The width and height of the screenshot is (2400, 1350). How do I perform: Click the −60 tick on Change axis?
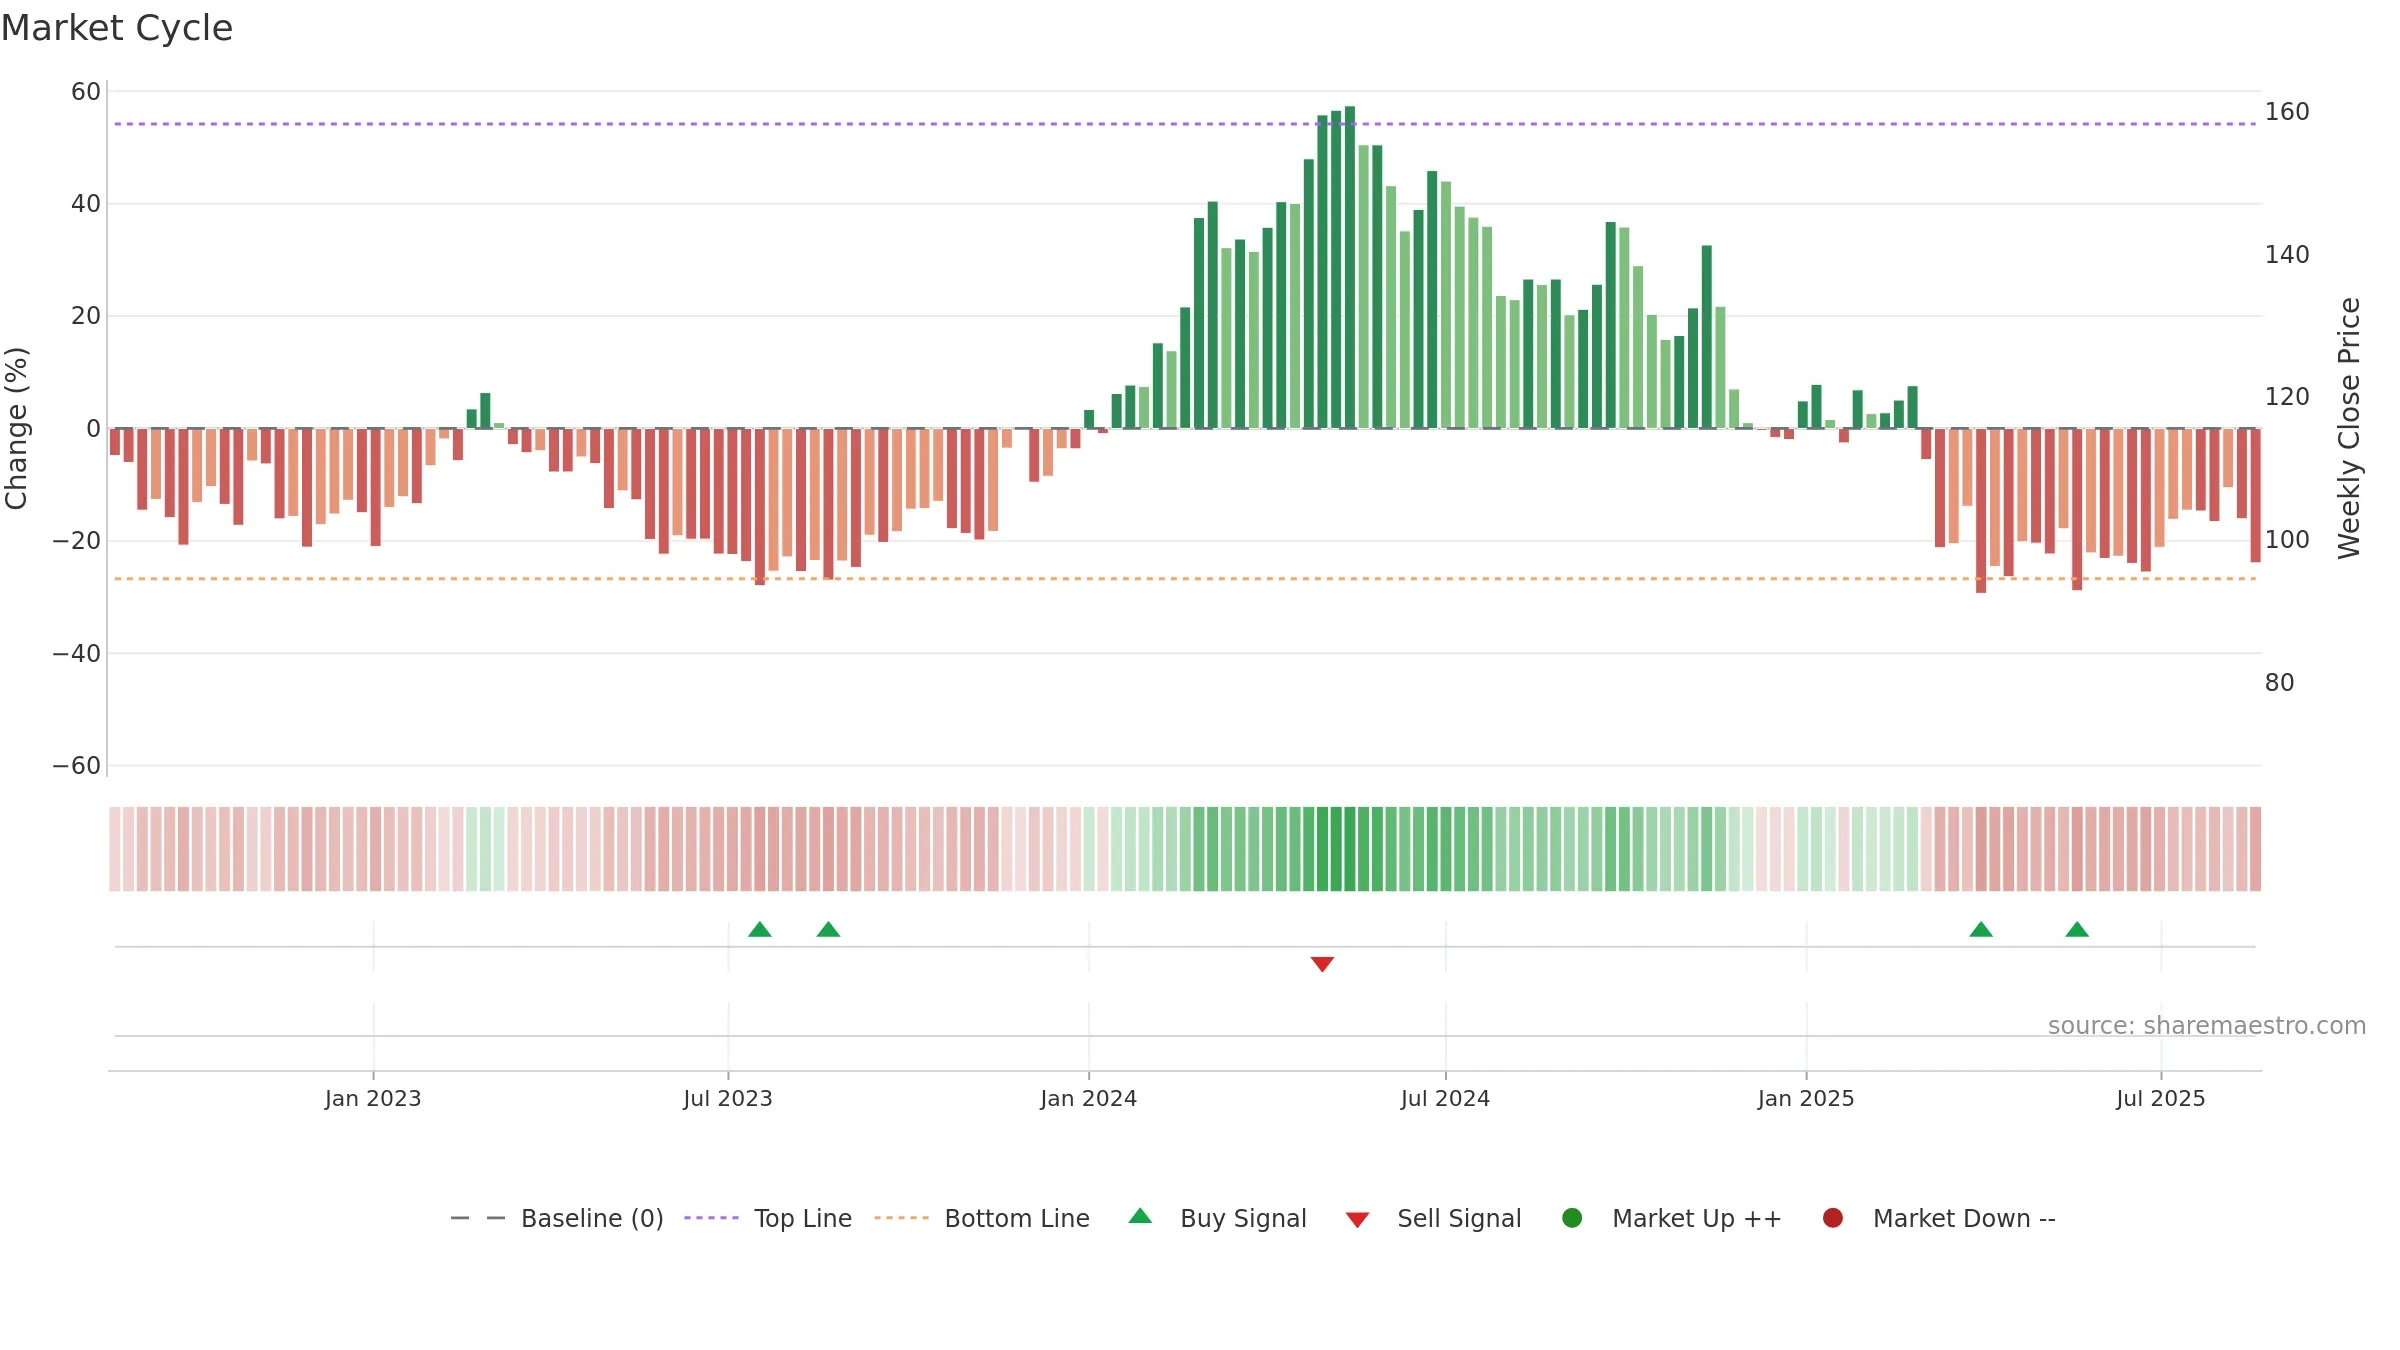[77, 766]
